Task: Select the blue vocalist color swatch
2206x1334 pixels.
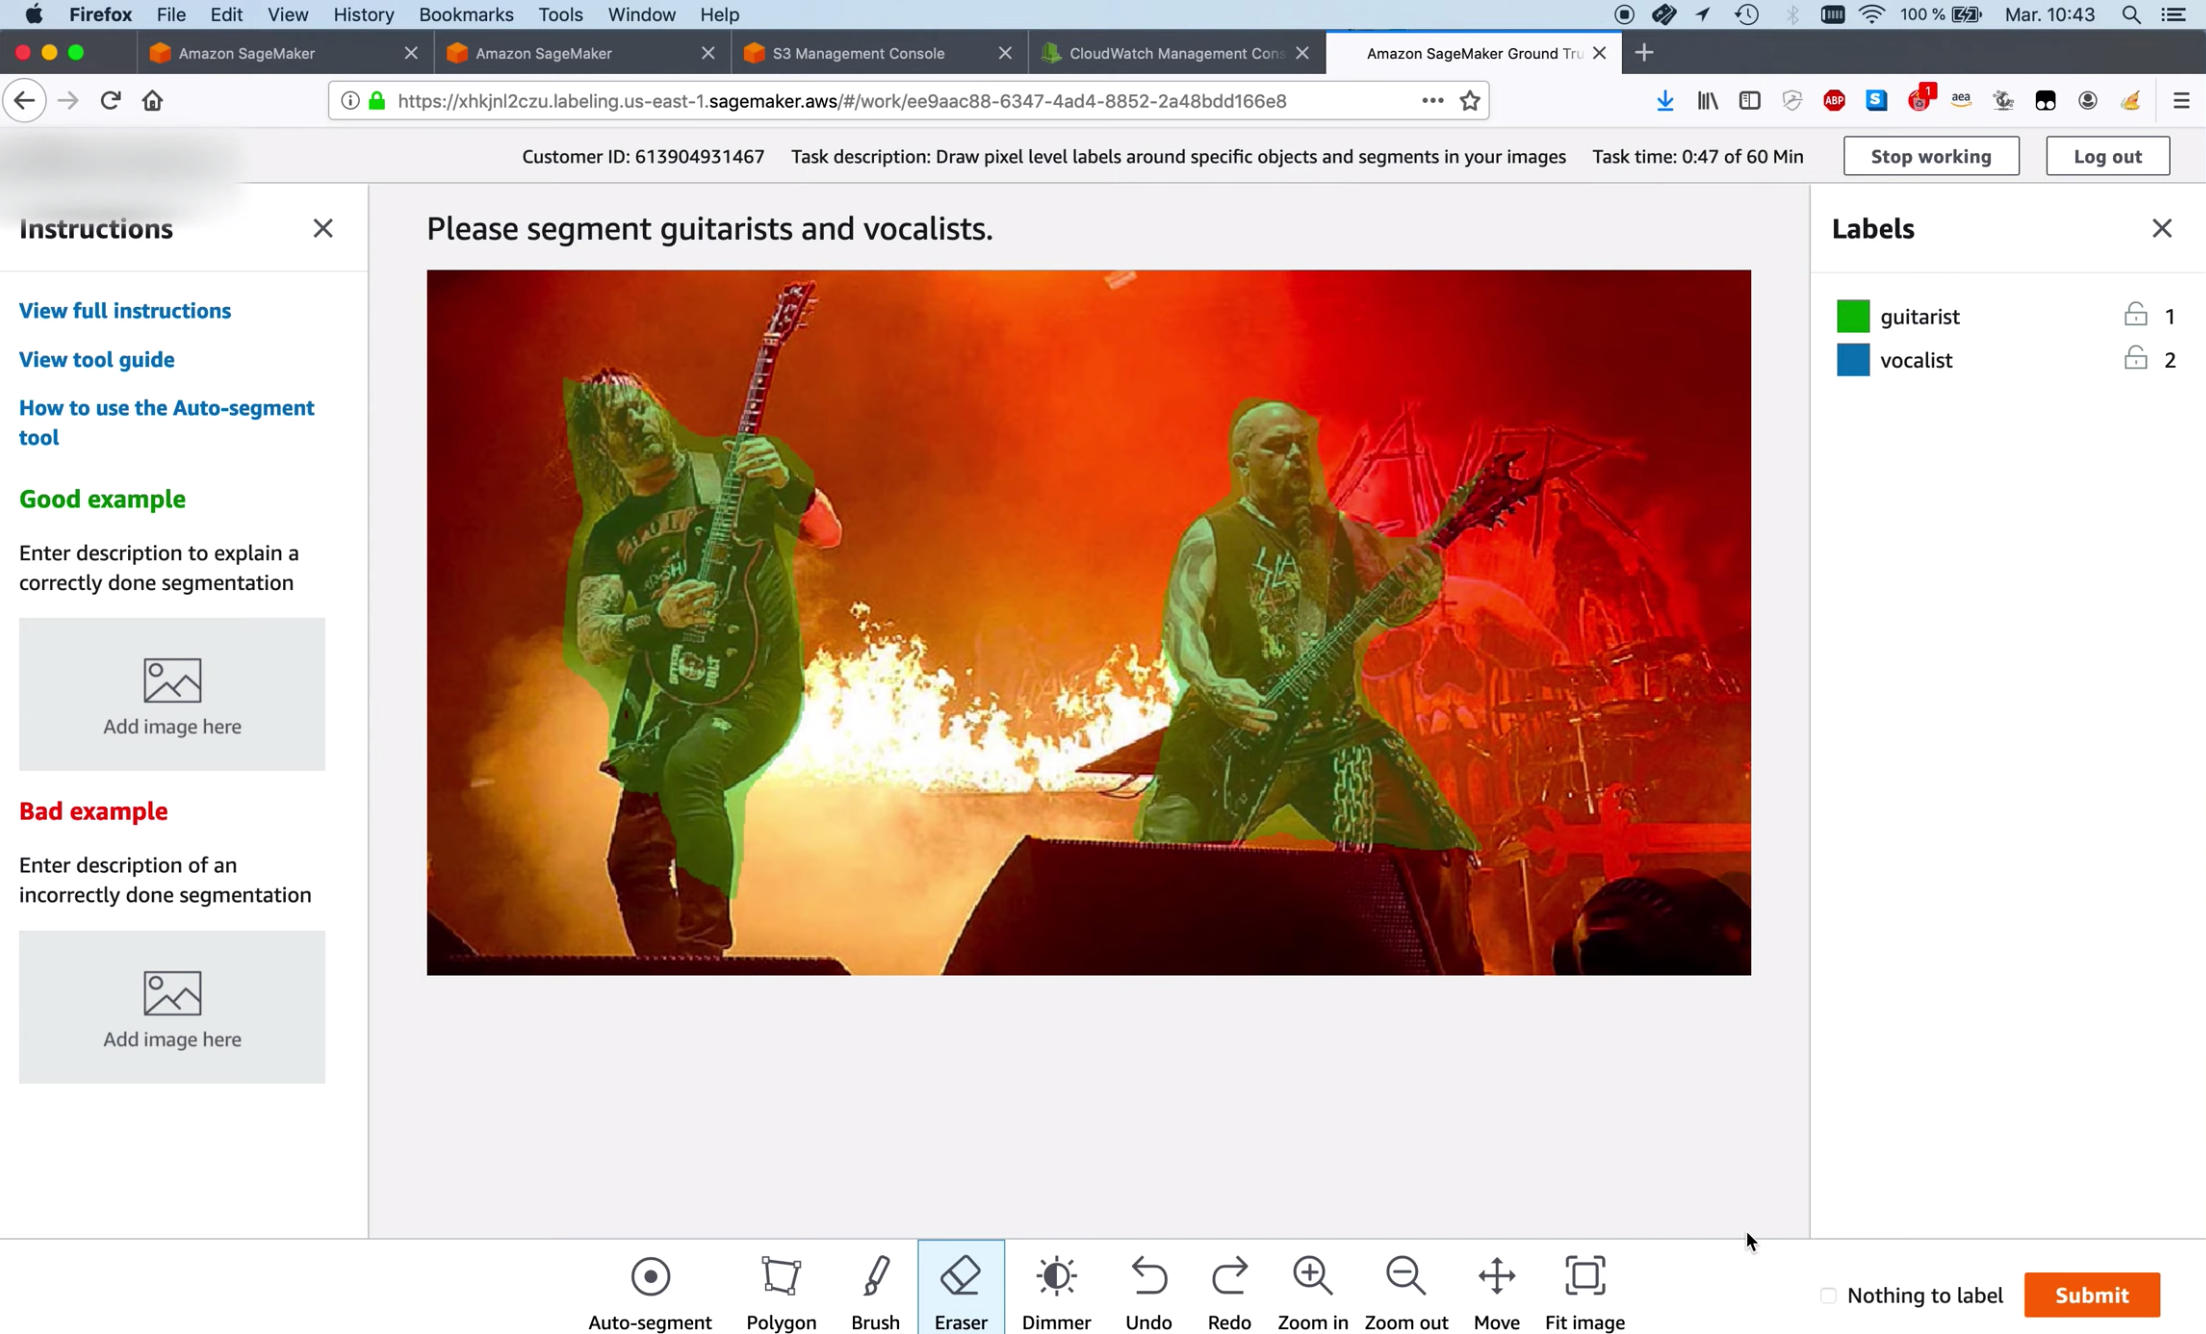Action: pyautogui.click(x=1852, y=360)
